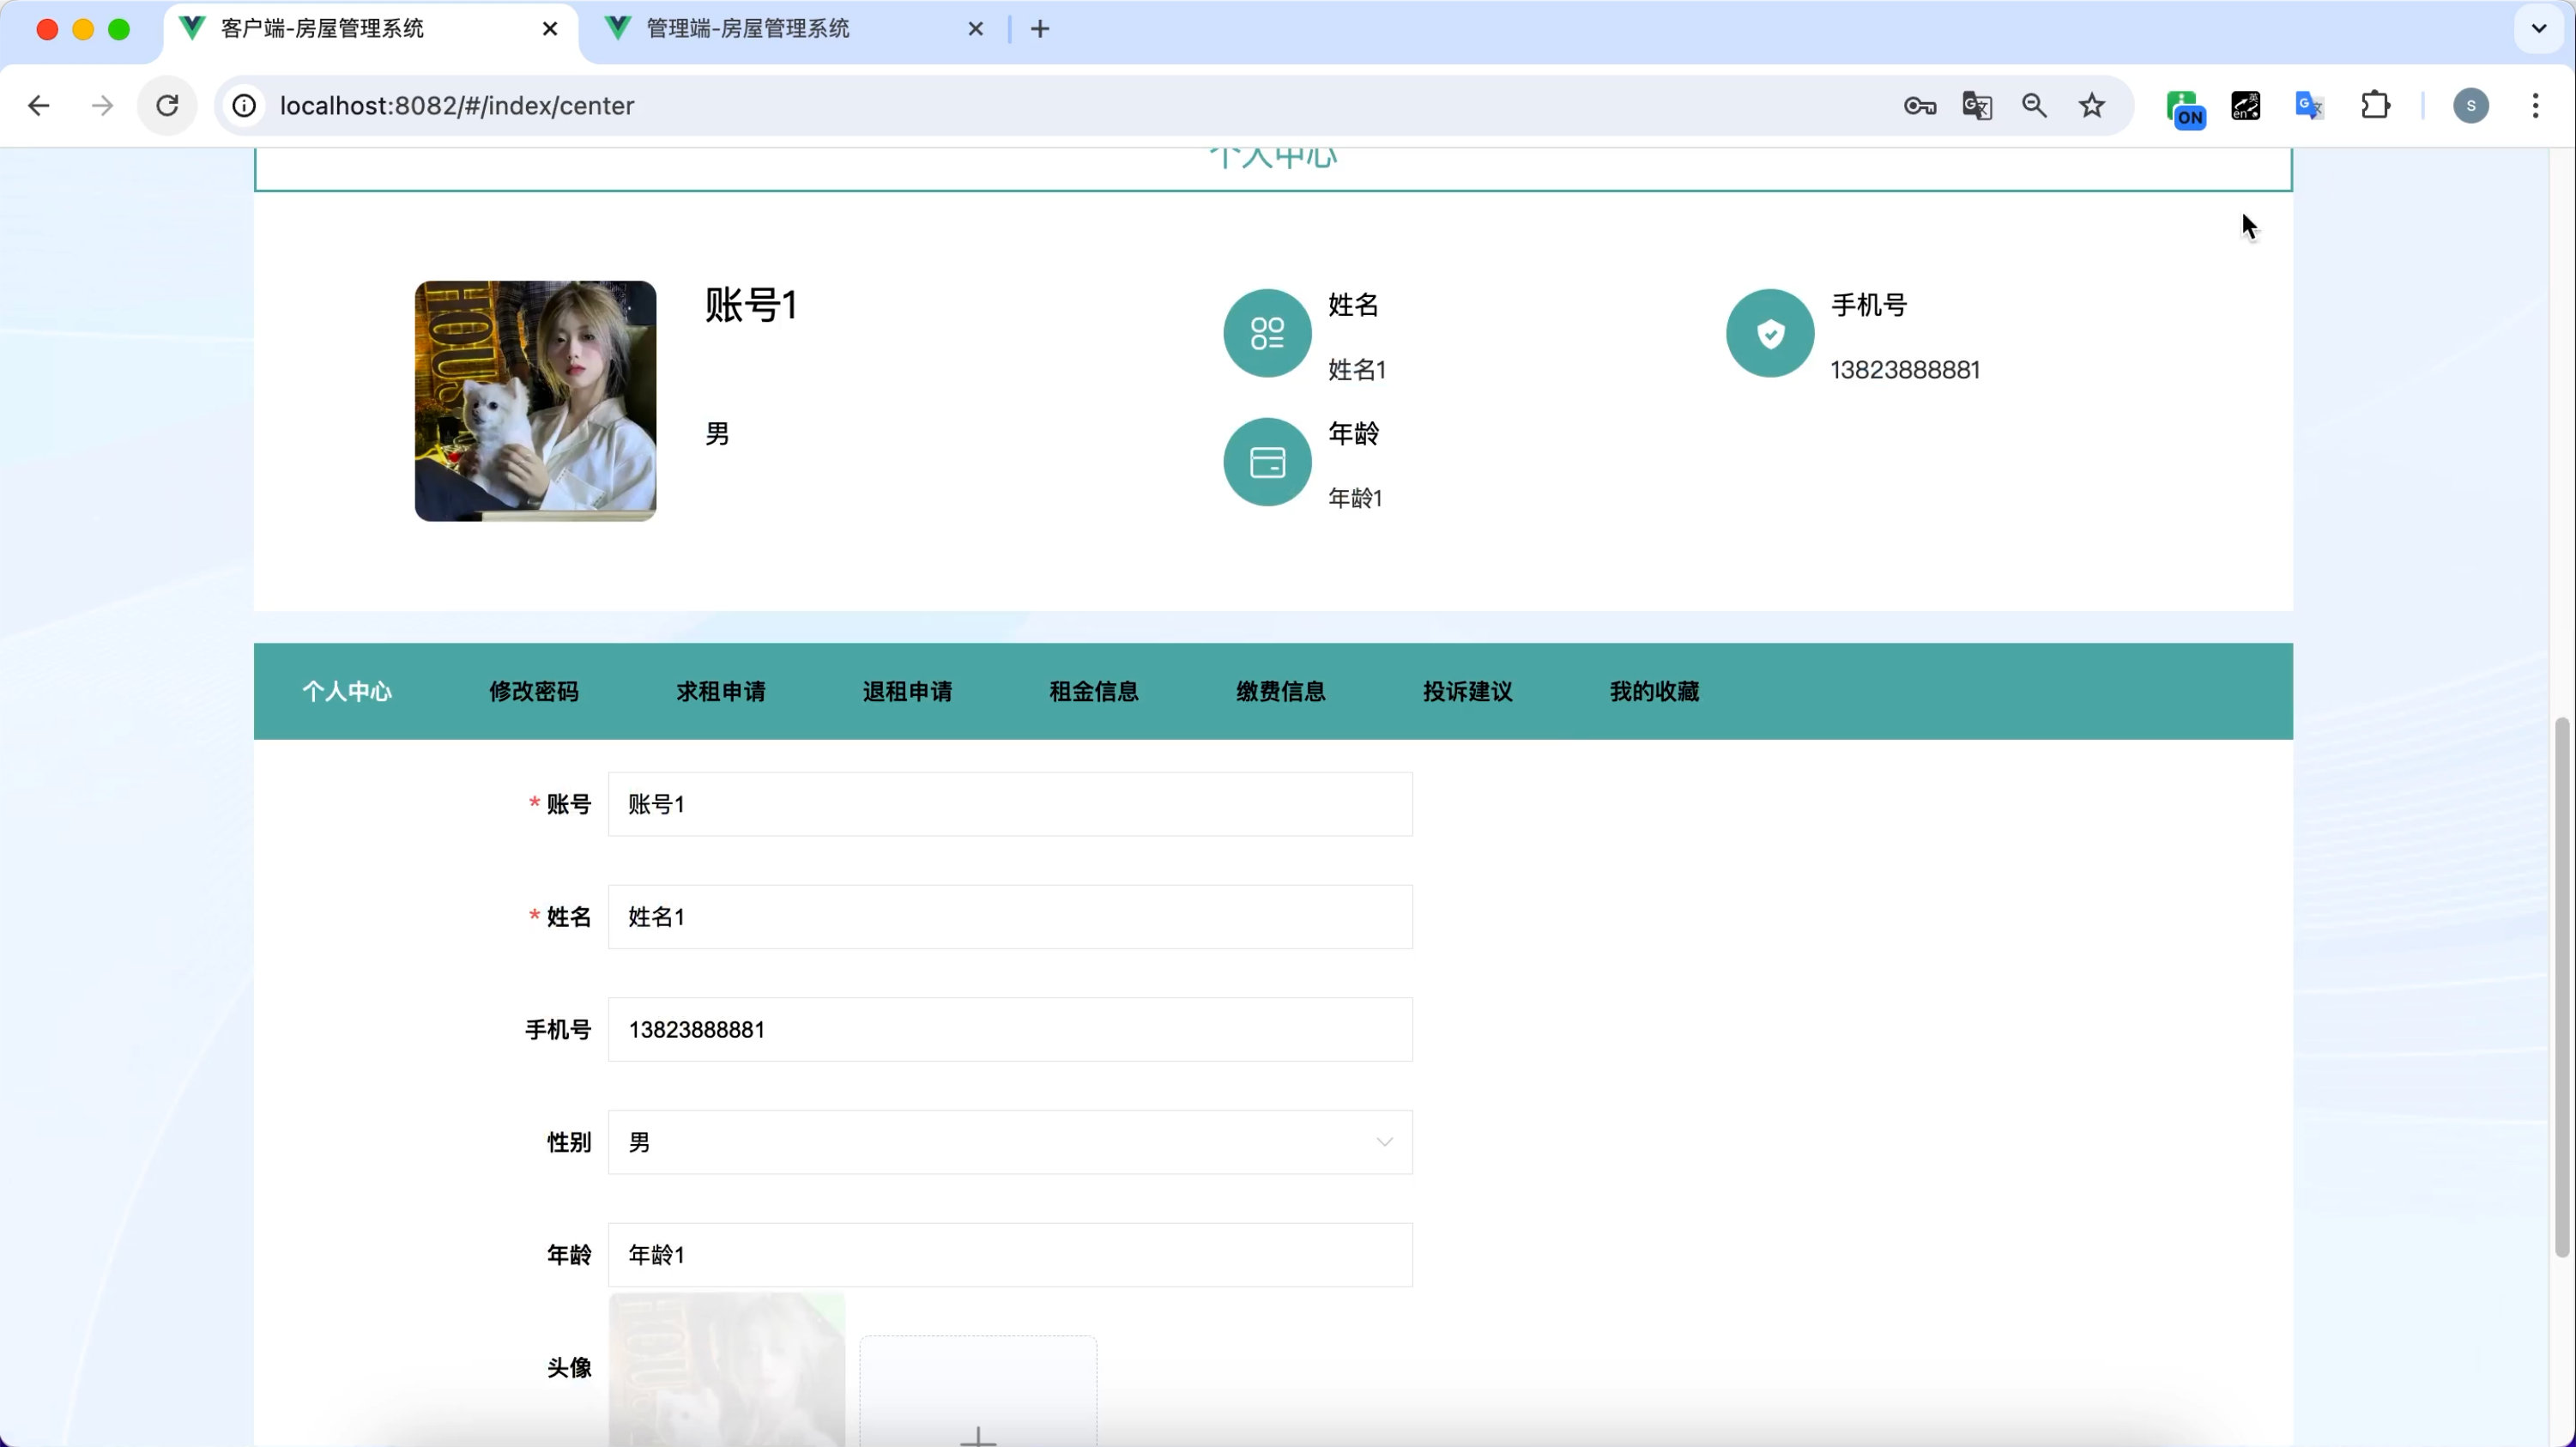Click the 年龄 wallet-style round icon

click(x=1267, y=462)
